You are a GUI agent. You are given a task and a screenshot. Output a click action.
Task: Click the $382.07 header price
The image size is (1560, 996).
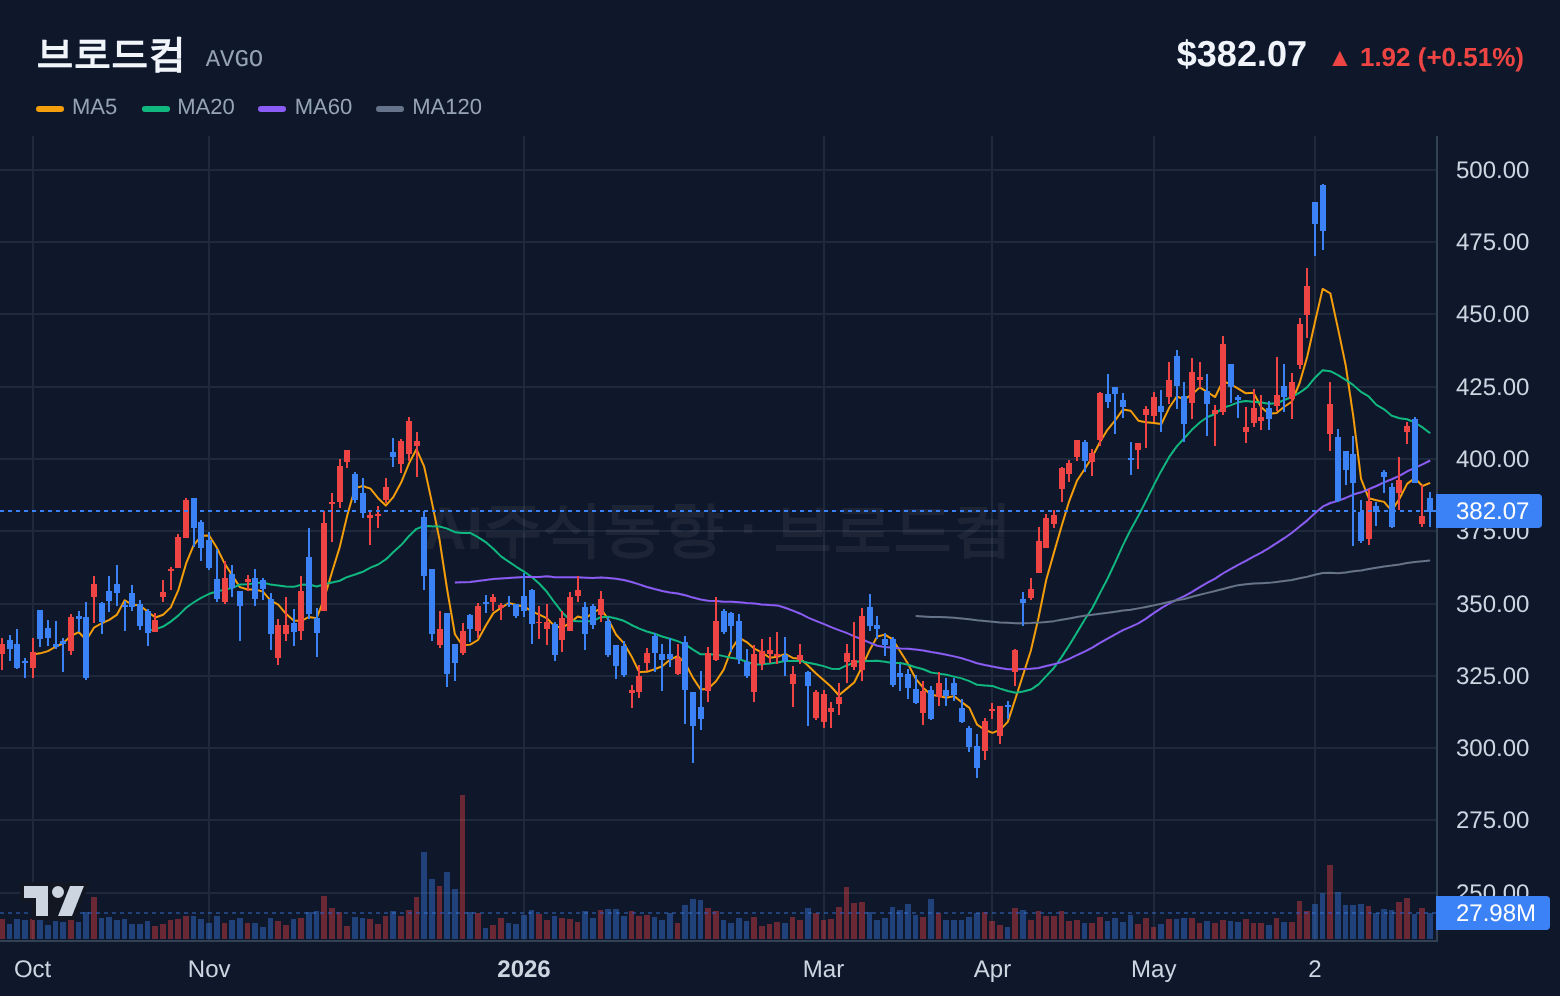coord(1241,54)
